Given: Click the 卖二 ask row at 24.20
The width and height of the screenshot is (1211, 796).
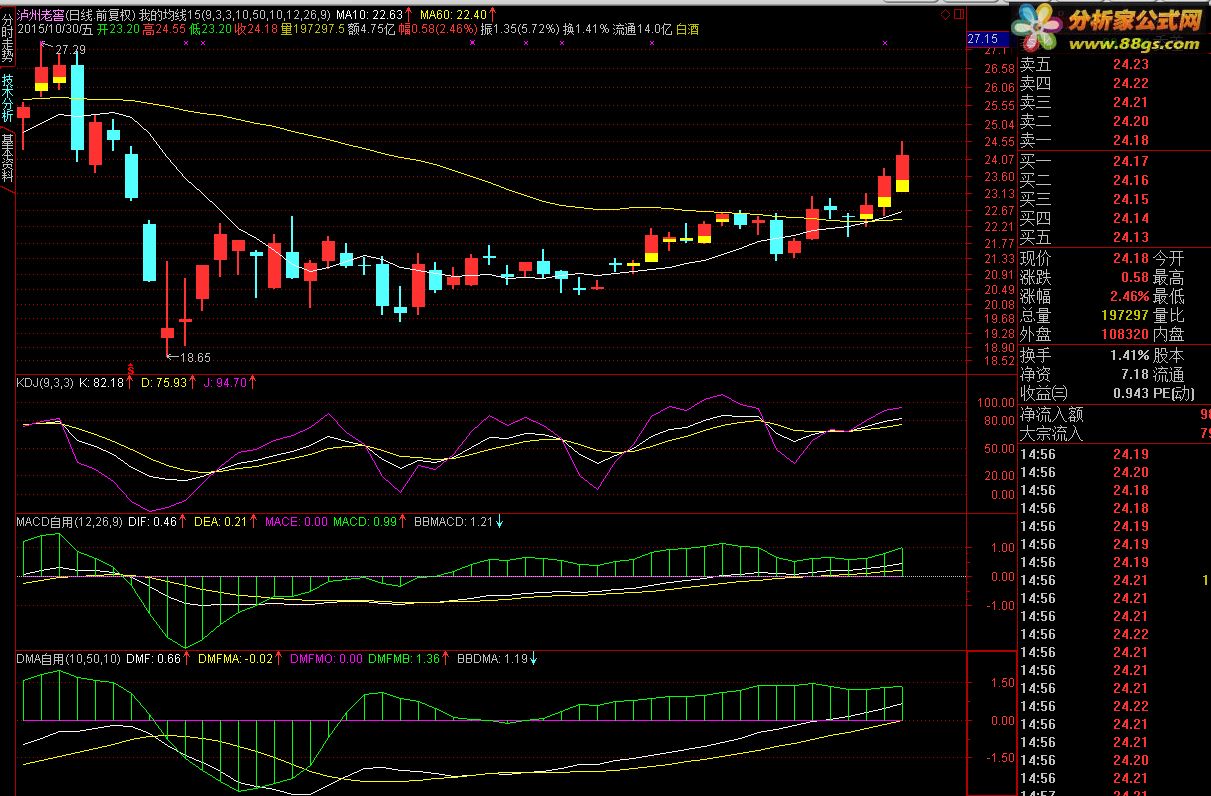Looking at the screenshot, I should [x=1114, y=122].
